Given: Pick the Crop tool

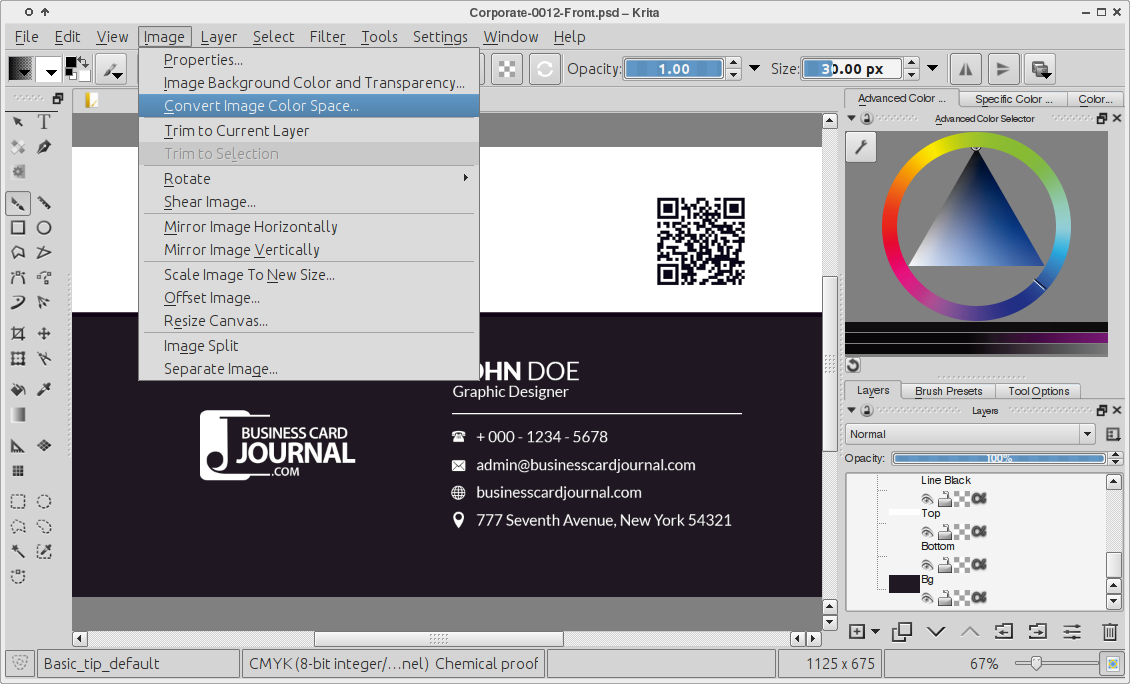Looking at the screenshot, I should [x=18, y=333].
